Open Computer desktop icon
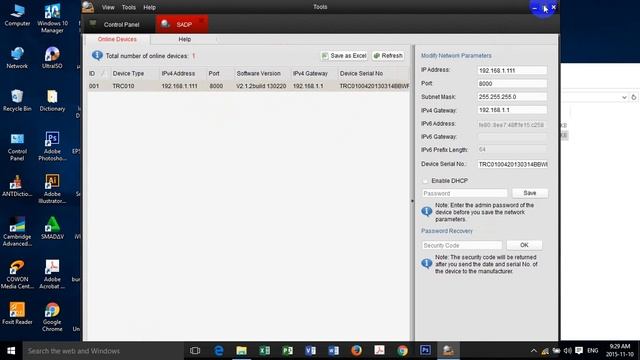 point(17,15)
